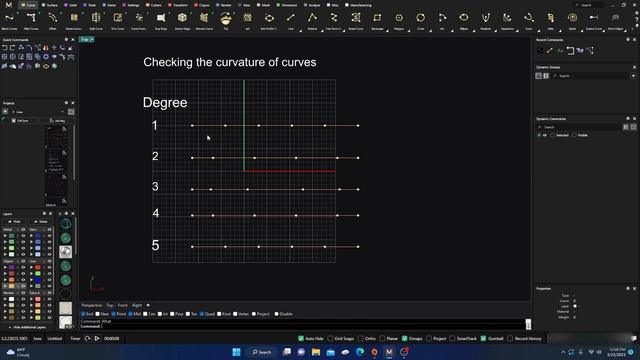Click the Hide Additional Layers button
The image size is (640, 360).
(x=27, y=327)
